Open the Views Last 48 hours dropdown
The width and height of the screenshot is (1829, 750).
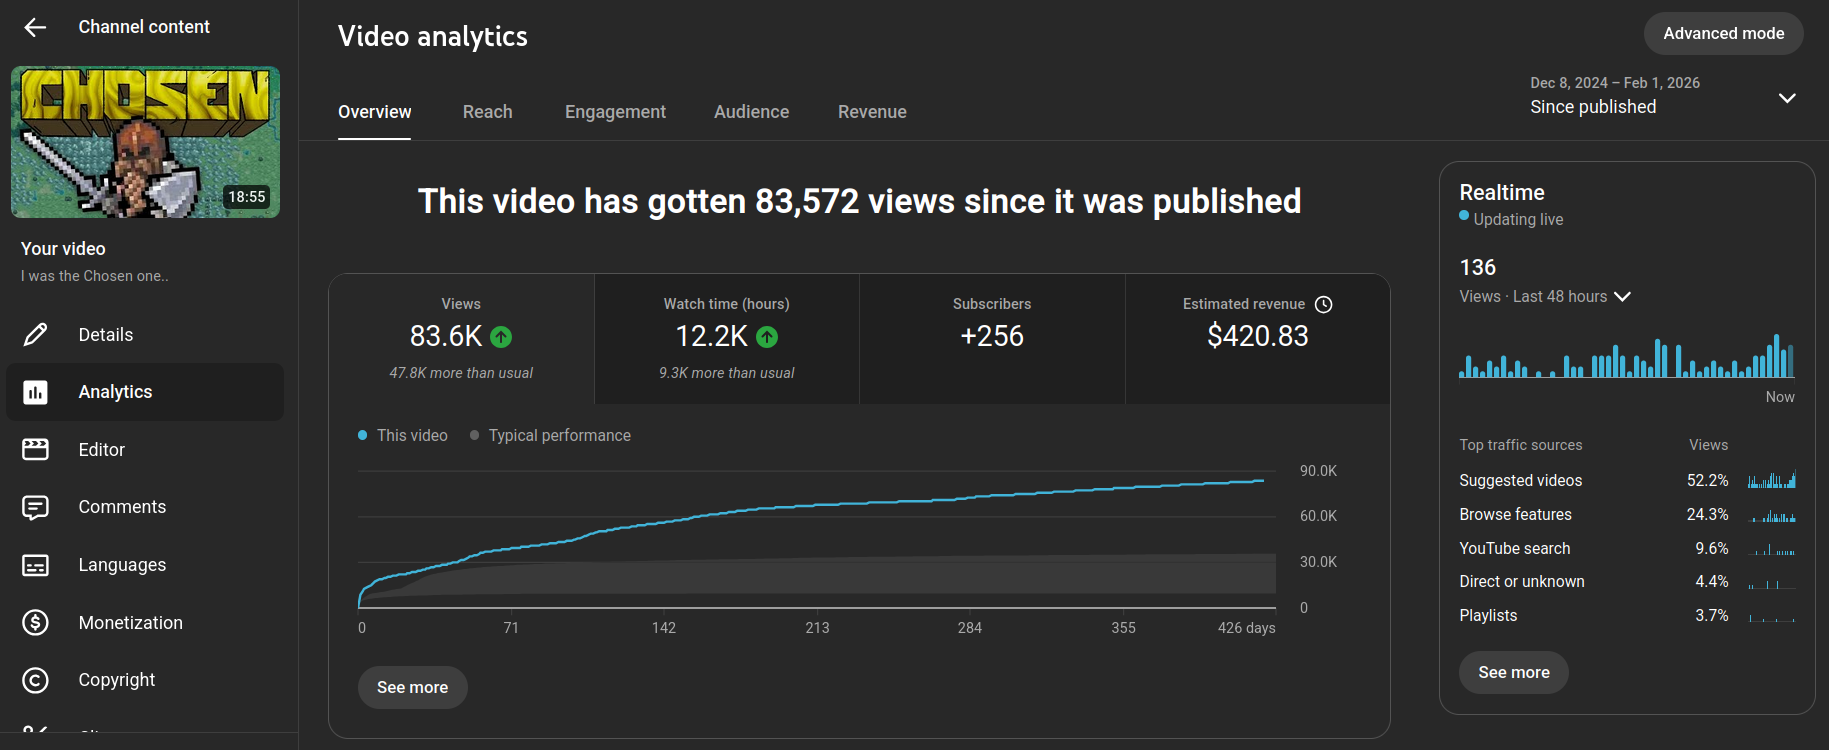pyautogui.click(x=1622, y=297)
